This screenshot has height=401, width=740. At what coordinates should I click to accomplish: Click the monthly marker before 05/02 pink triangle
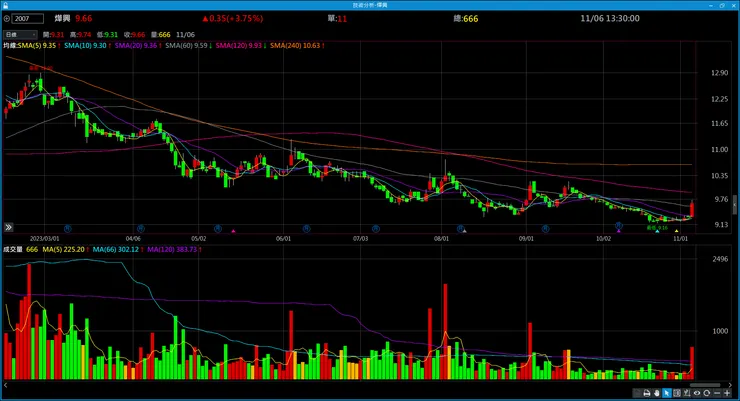pyautogui.click(x=218, y=228)
